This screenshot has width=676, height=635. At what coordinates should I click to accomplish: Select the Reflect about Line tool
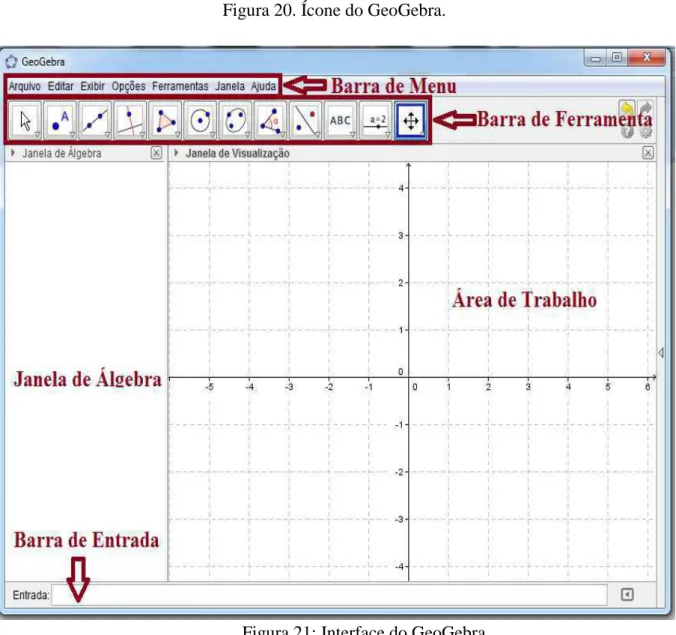coord(306,121)
